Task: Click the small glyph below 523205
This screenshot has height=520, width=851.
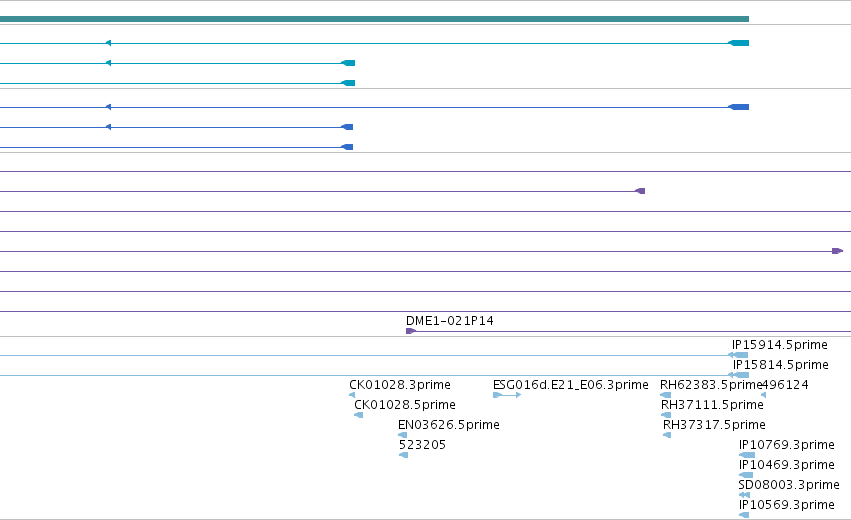Action: [403, 455]
